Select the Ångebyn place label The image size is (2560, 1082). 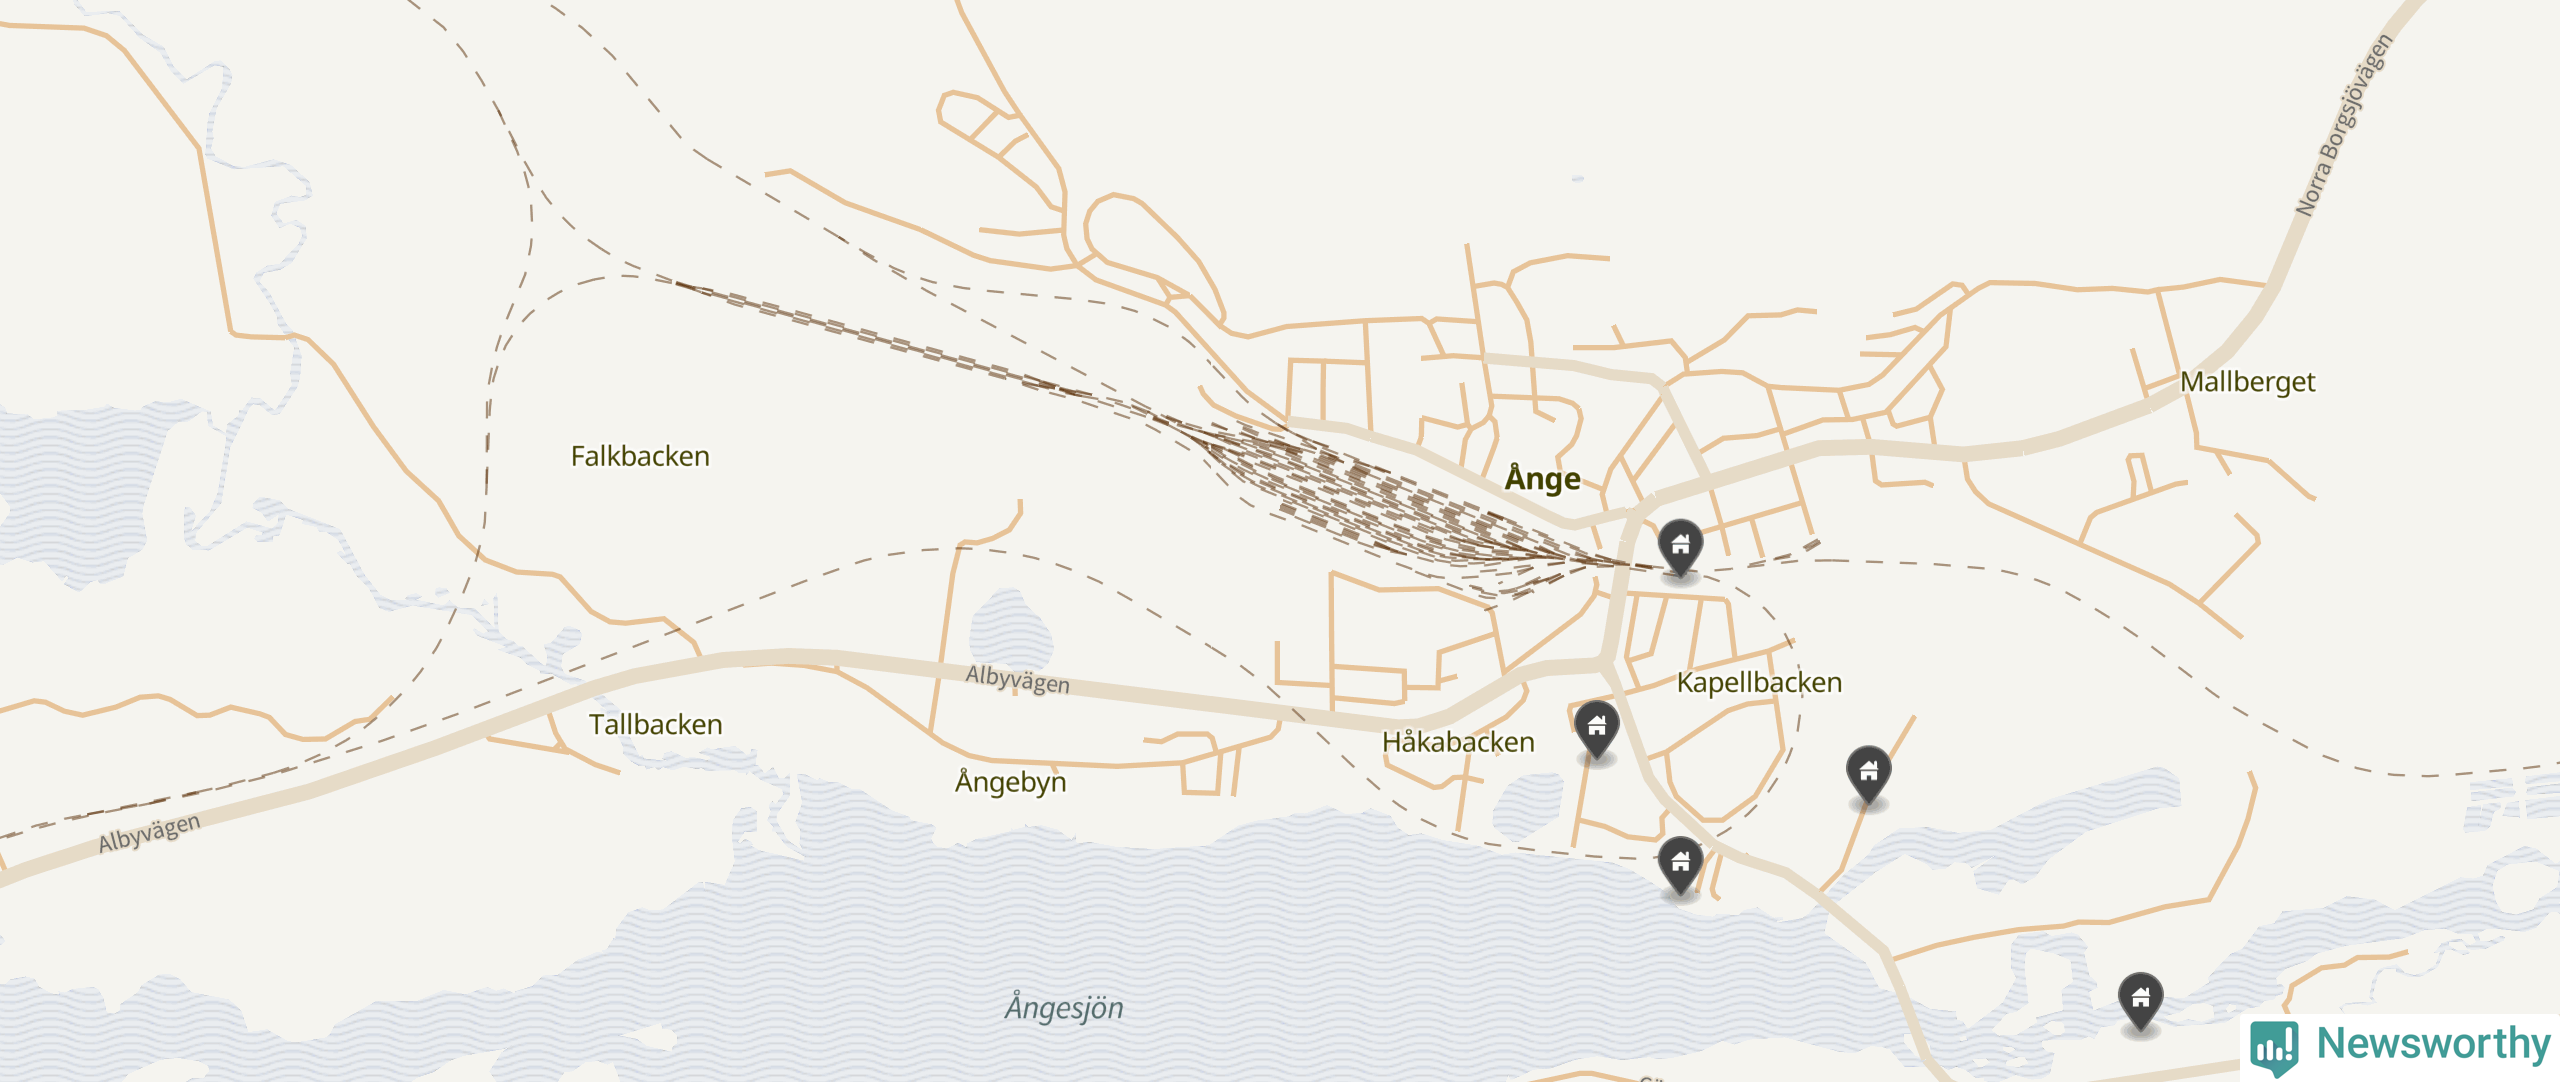coord(1010,780)
